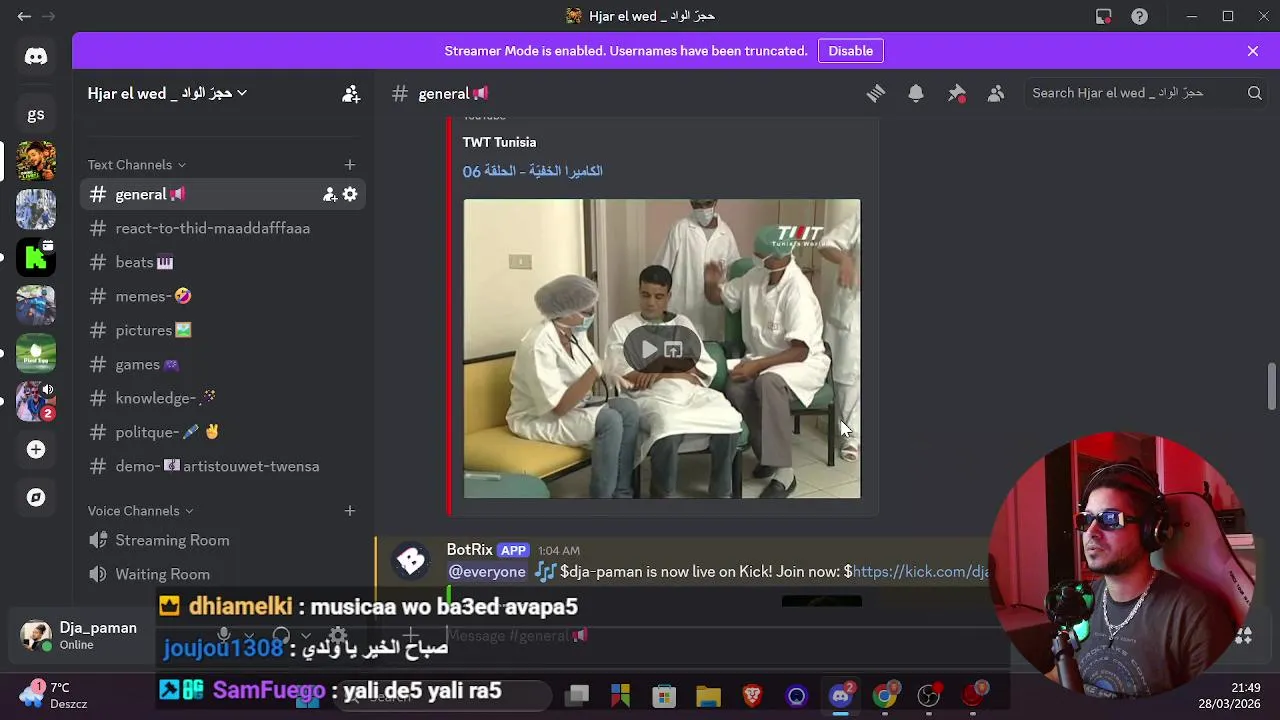1280x720 pixels.
Task: Select the 'gs' server icon
Action: (36, 114)
